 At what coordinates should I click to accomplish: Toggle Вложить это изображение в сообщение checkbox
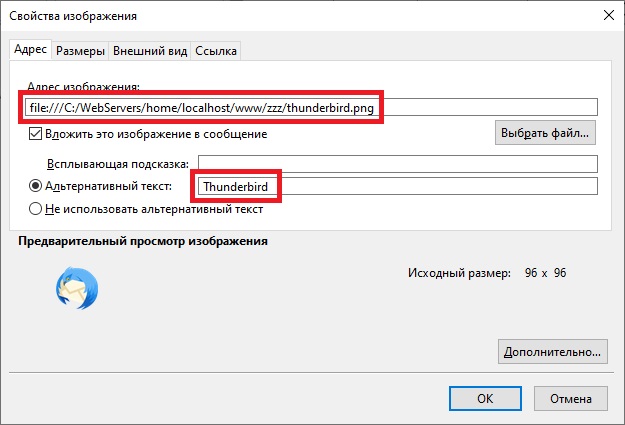click(x=35, y=134)
